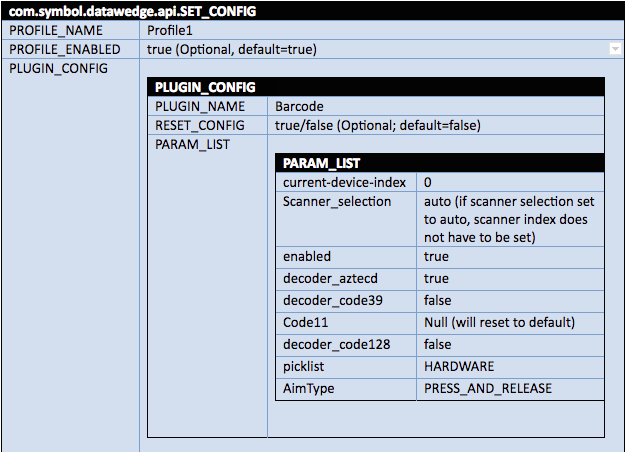Viewport: 626px width, 452px height.
Task: Select the true/false (Optional; default=false) cell
Action: 436,125
